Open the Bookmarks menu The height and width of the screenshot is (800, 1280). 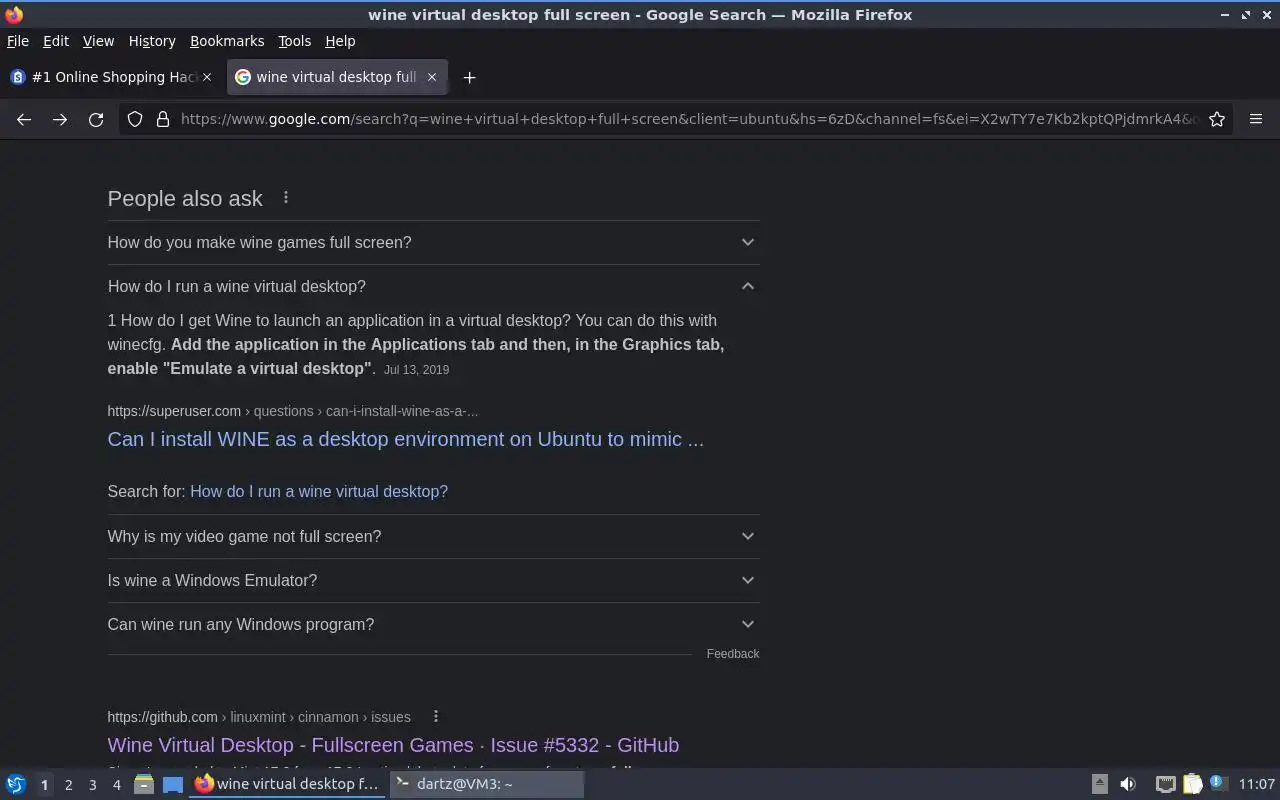[x=227, y=41]
